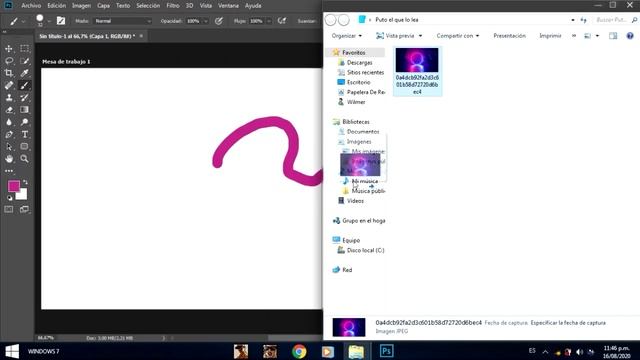Select the Pen tool
The height and width of the screenshot is (360, 640).
[9, 134]
